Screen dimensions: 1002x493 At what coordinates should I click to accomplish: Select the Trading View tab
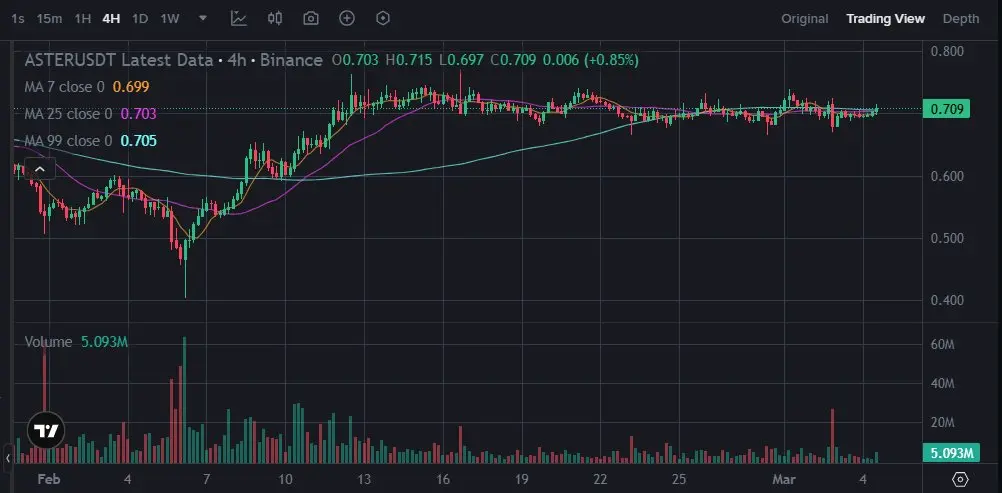click(x=885, y=19)
